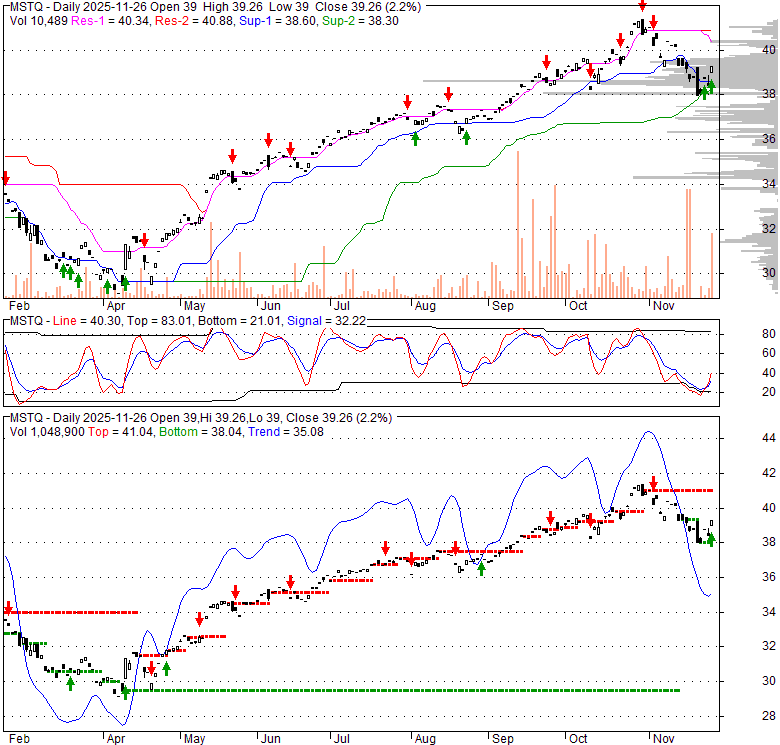The width and height of the screenshot is (780, 745).
Task: Click the red arrow at the top chart's far left
Action: tap(5, 178)
